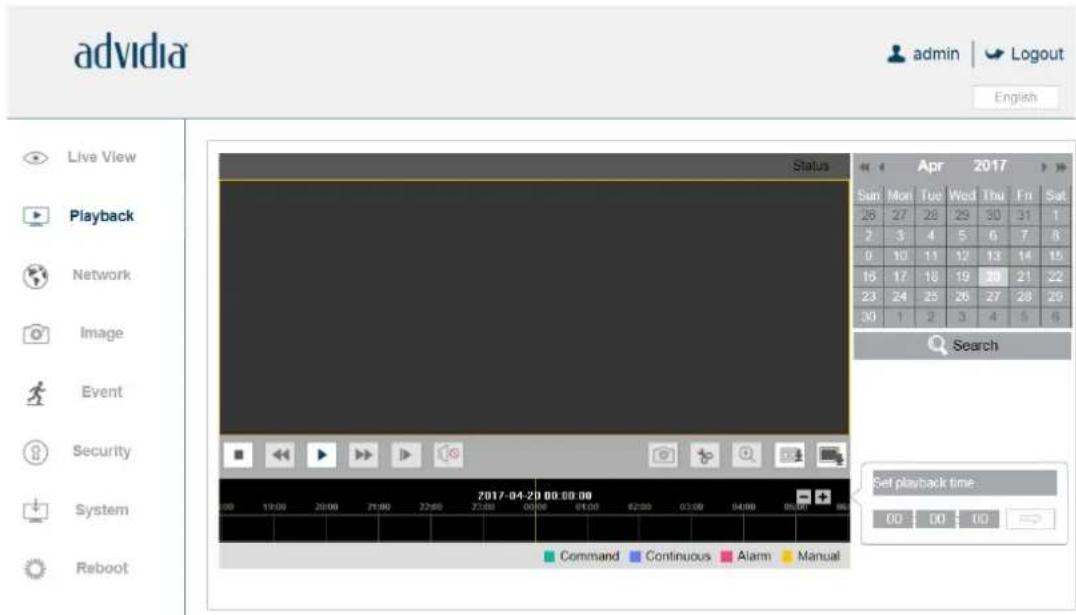The image size is (1076, 615).
Task: Click the fast forward button
Action: pos(363,454)
